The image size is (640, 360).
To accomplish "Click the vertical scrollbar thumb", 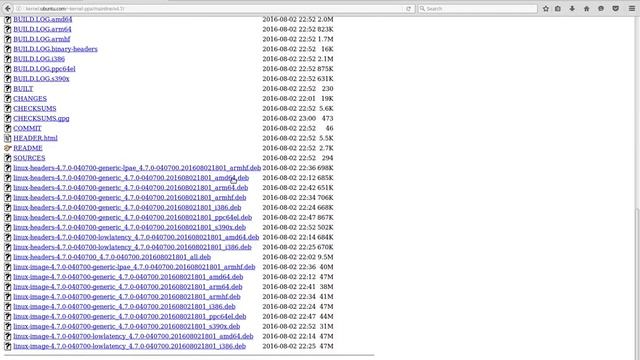I will (x=637, y=284).
